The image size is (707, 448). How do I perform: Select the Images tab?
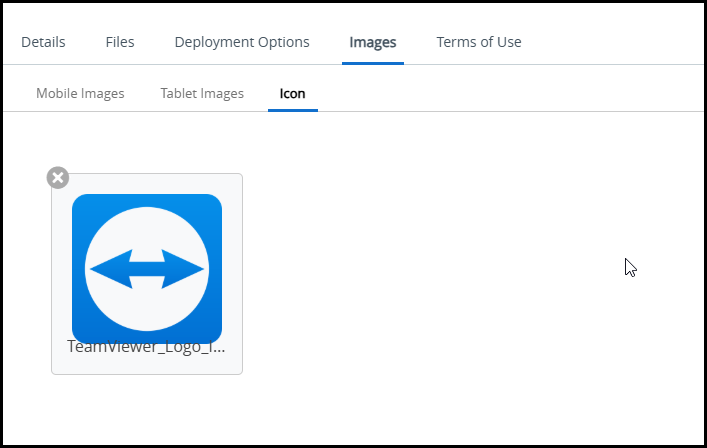373,42
